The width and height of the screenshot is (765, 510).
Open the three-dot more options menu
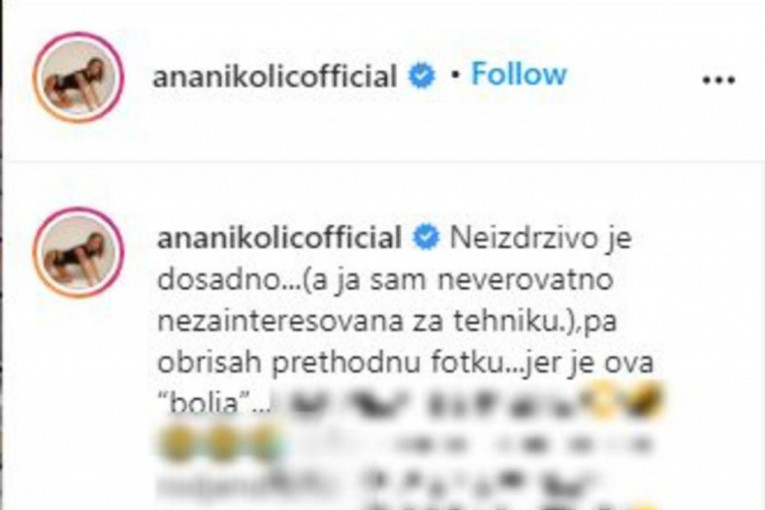click(x=719, y=80)
